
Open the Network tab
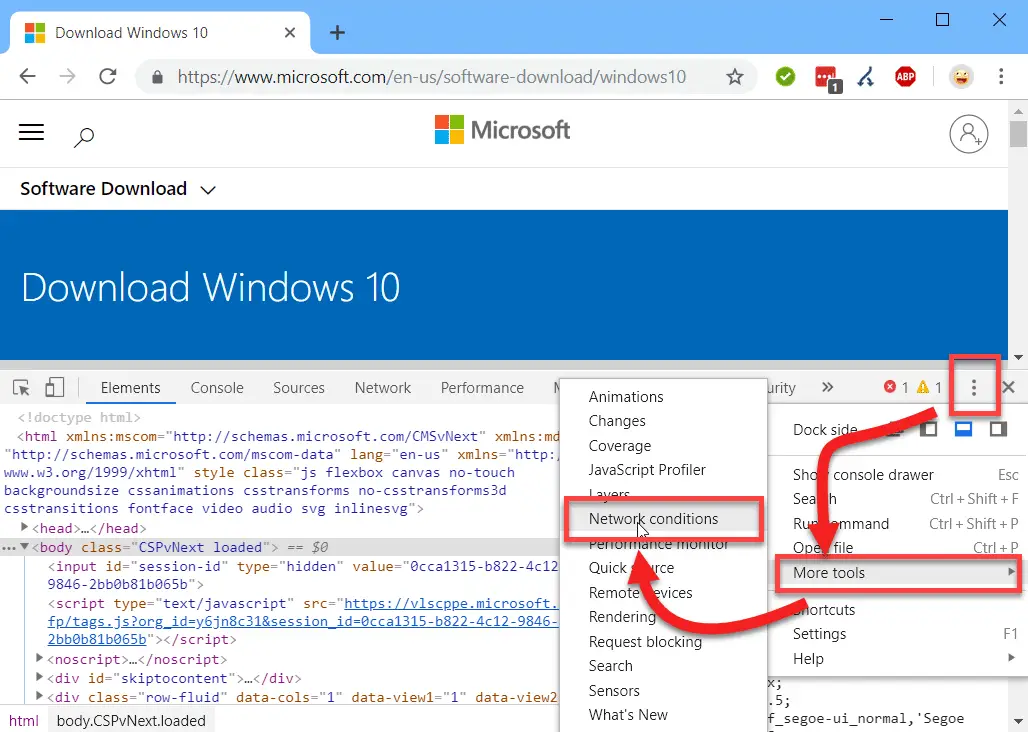pyautogui.click(x=383, y=388)
